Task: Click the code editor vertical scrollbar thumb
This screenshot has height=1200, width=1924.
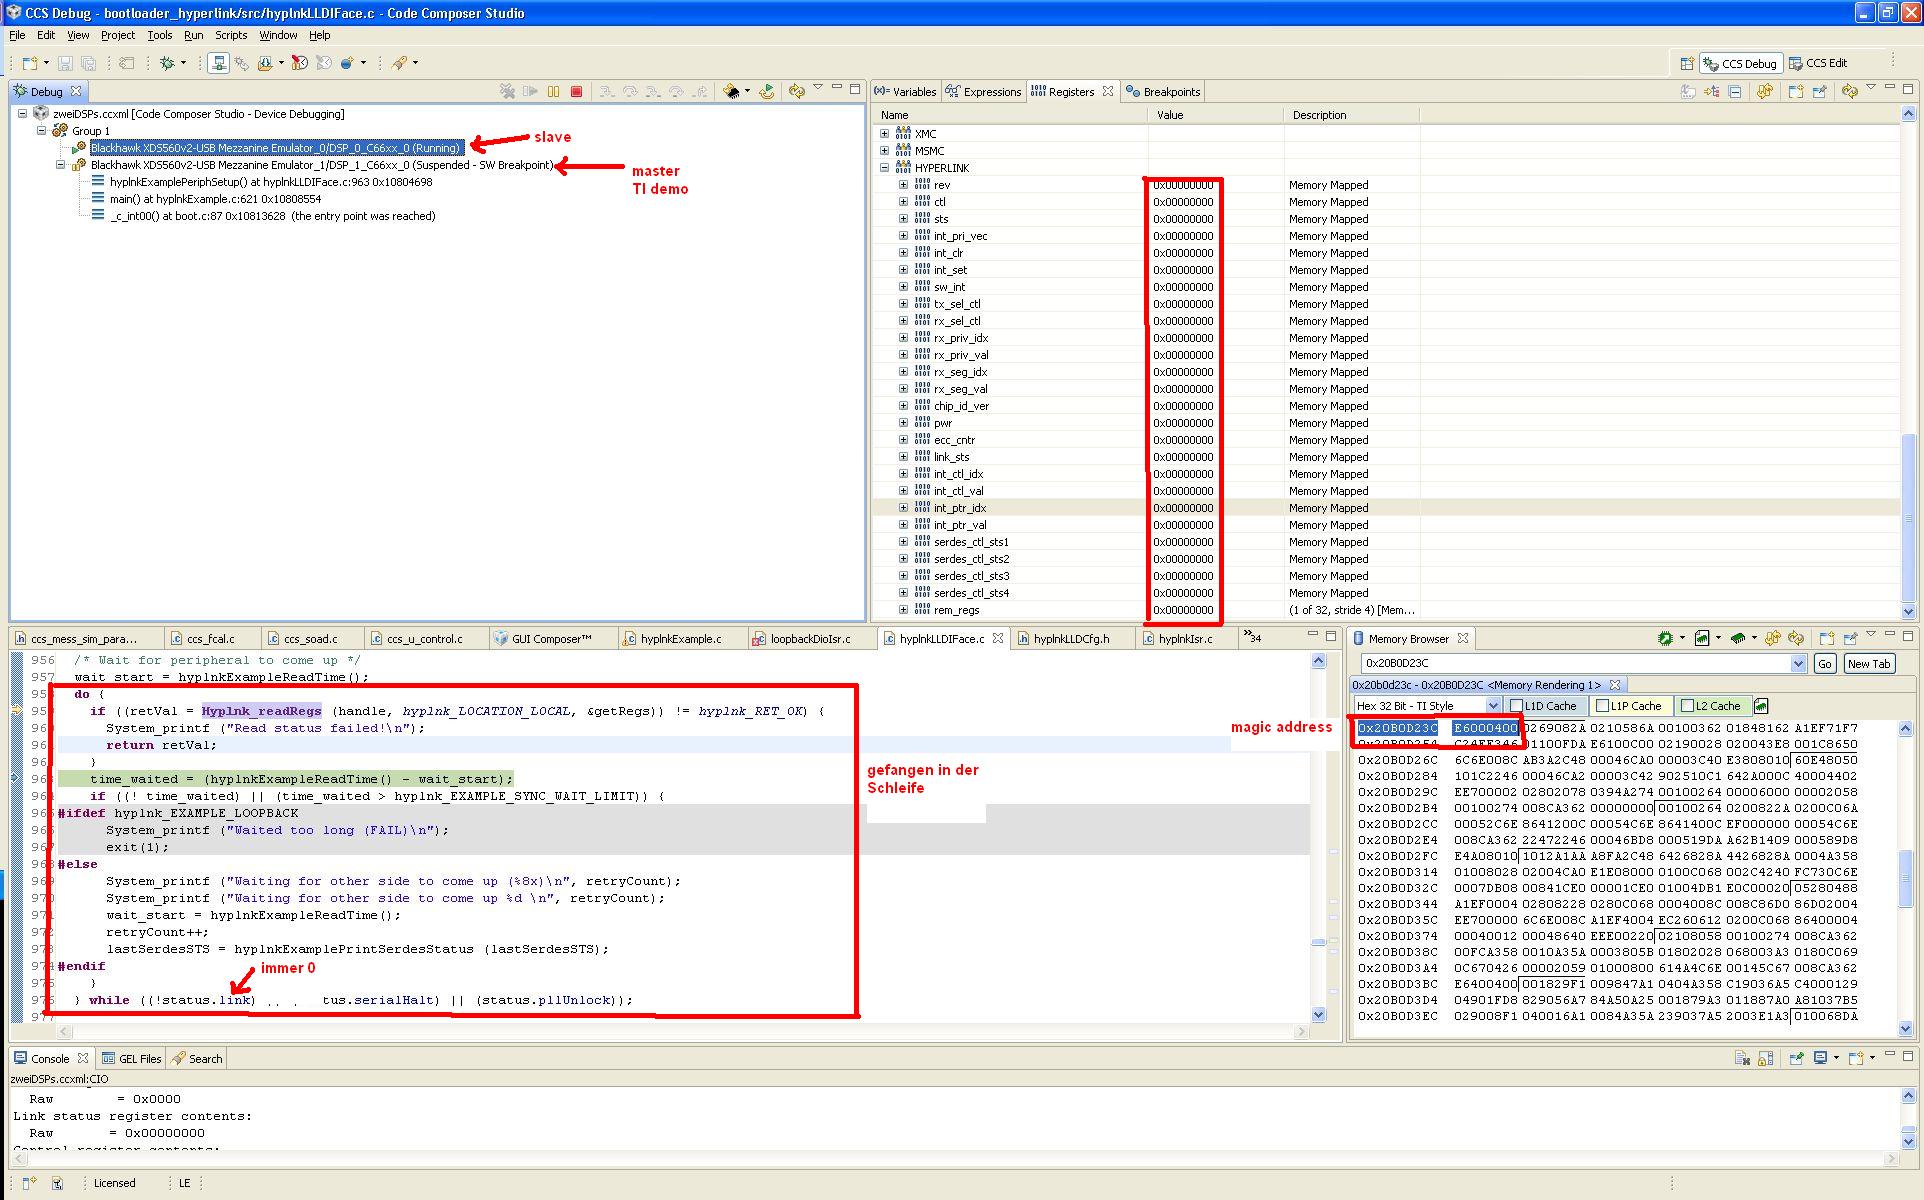Action: pyautogui.click(x=1318, y=942)
